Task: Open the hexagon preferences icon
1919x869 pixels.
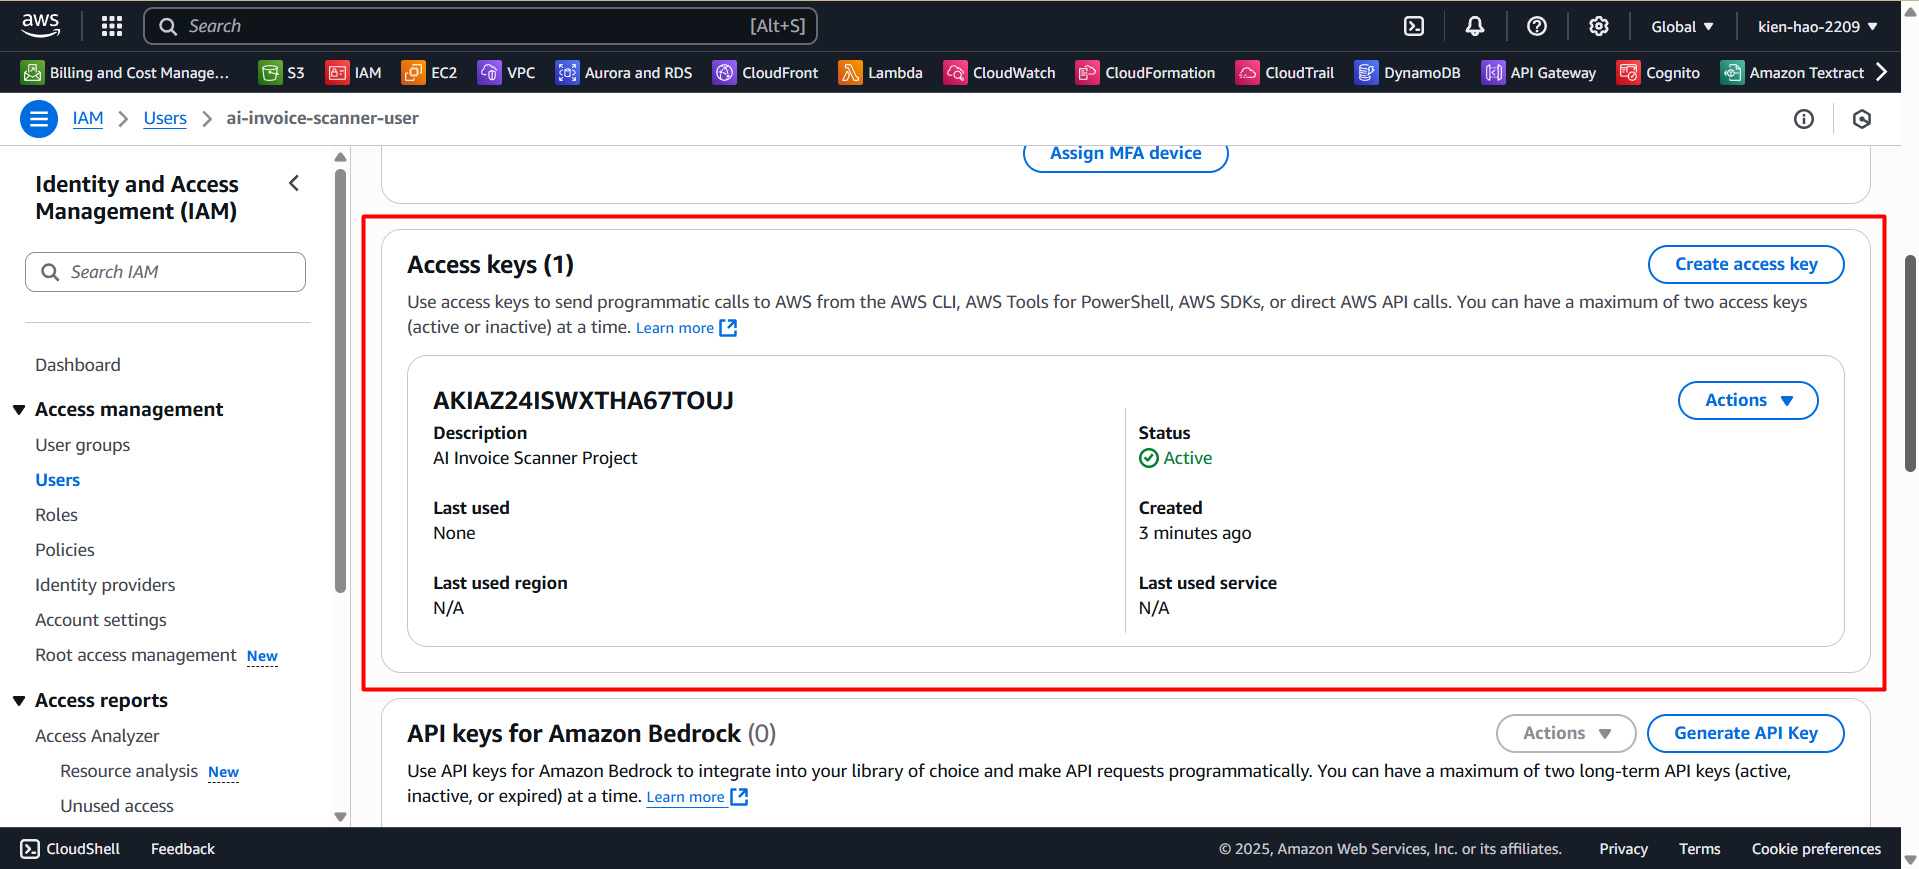Action: [1861, 119]
